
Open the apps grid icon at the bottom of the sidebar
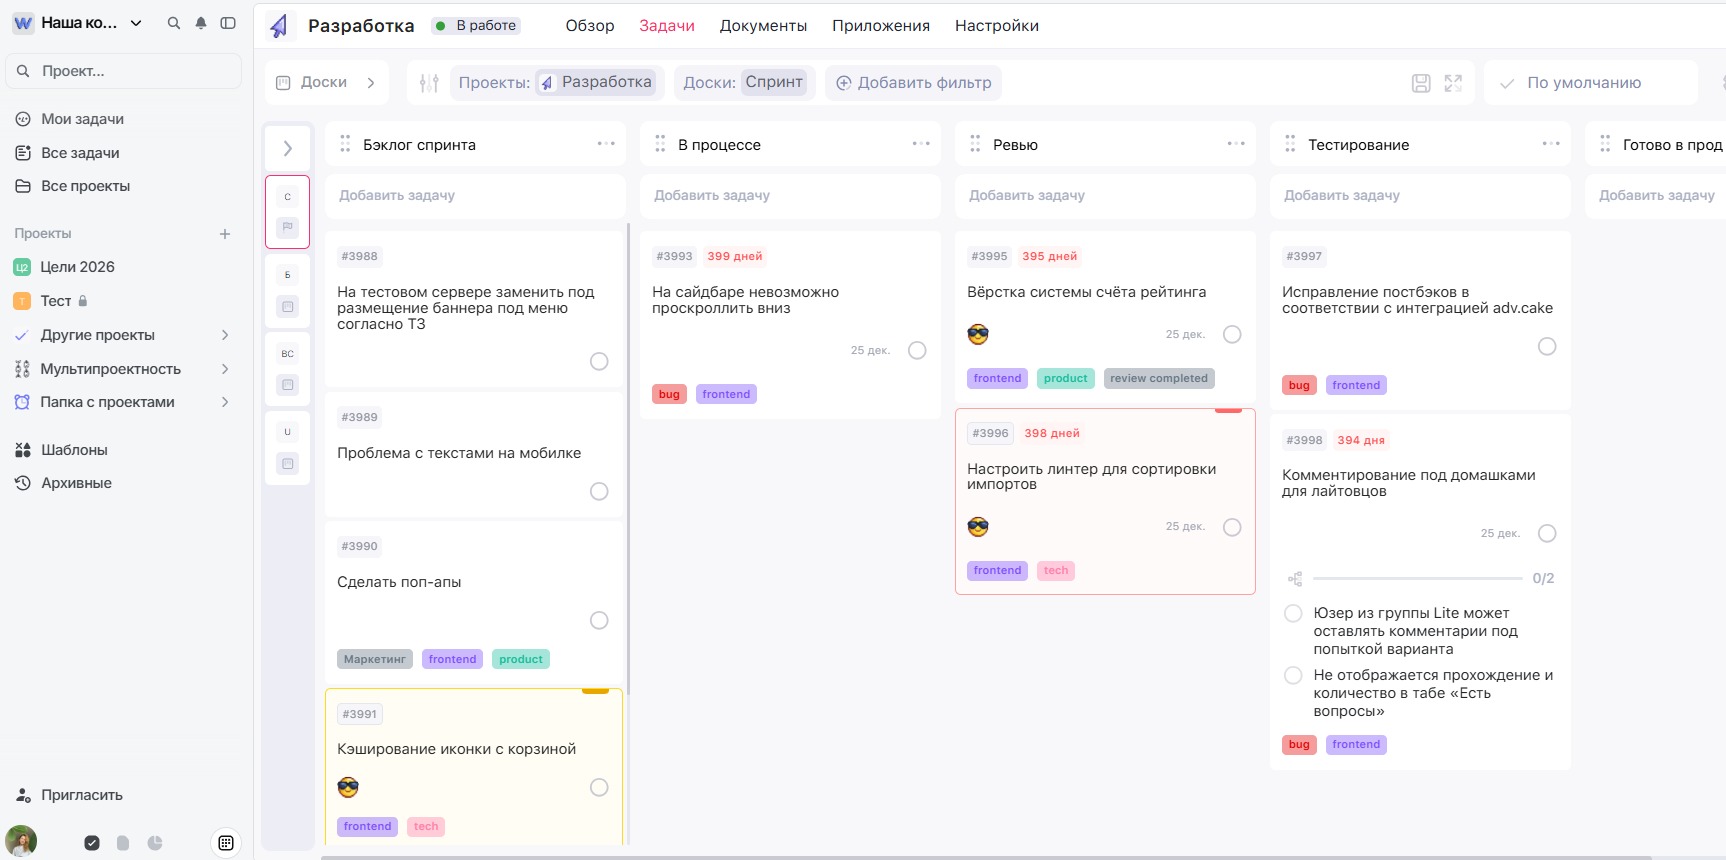coord(226,843)
